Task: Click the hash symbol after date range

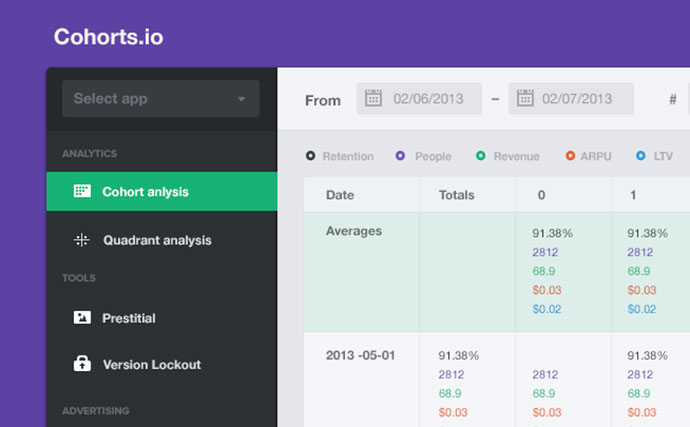Action: click(673, 99)
